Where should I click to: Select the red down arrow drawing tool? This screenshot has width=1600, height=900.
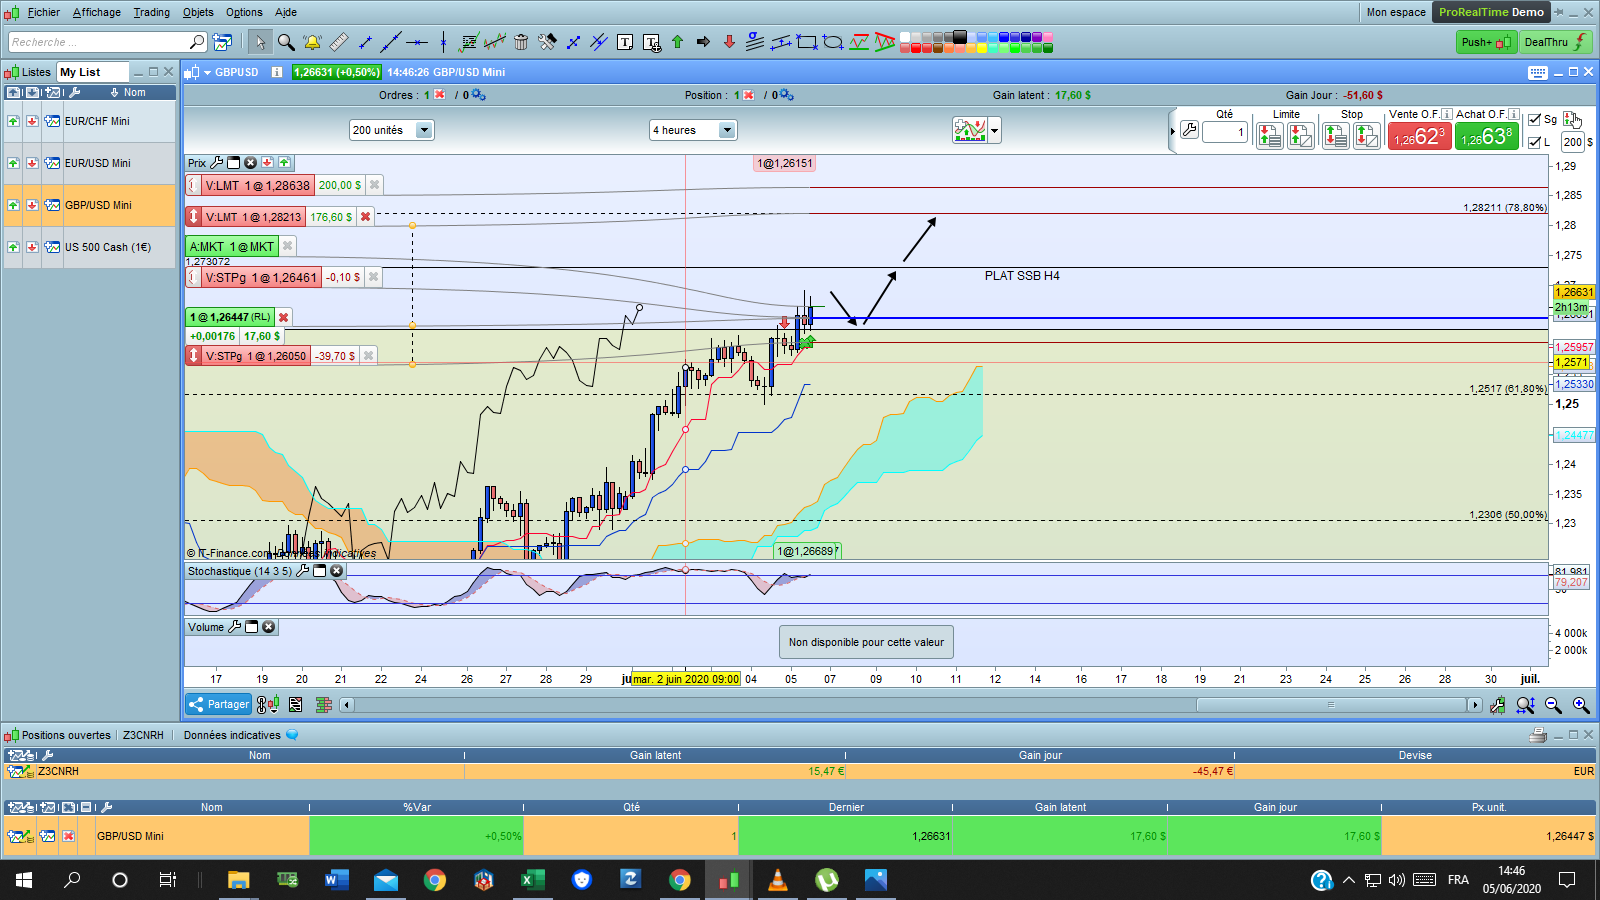coord(729,42)
